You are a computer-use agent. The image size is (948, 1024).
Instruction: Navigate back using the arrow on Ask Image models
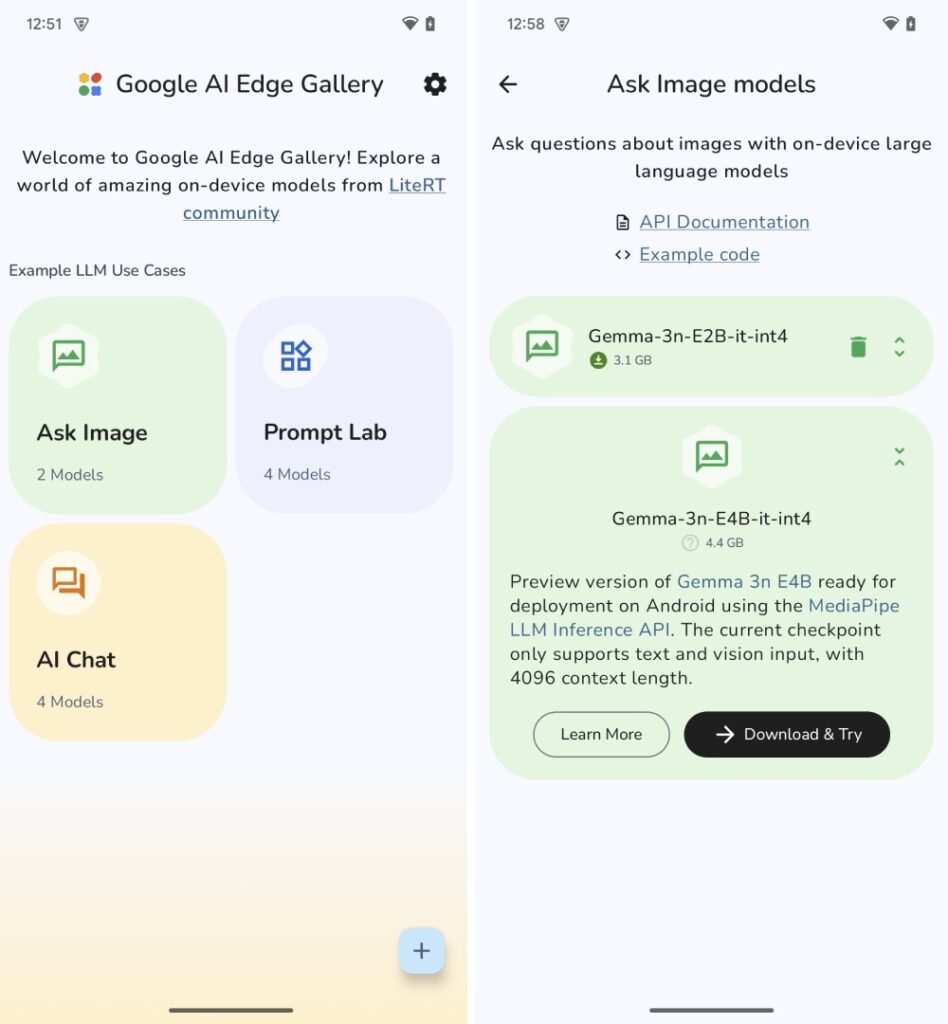508,84
